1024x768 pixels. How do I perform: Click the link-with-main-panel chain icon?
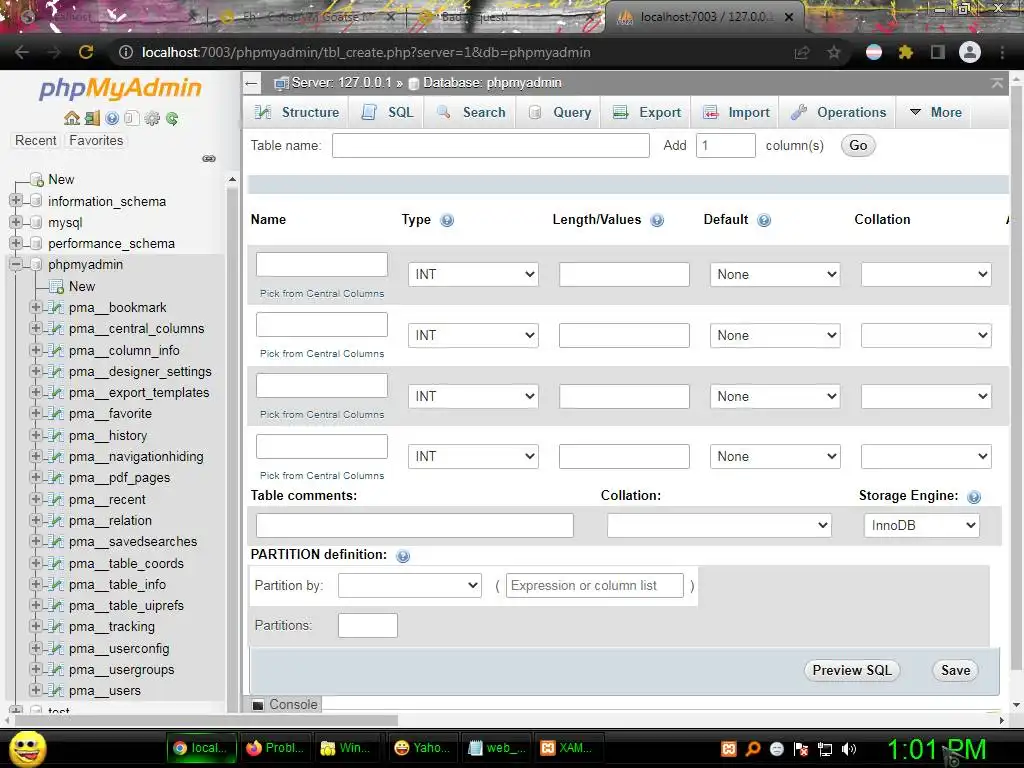click(209, 159)
